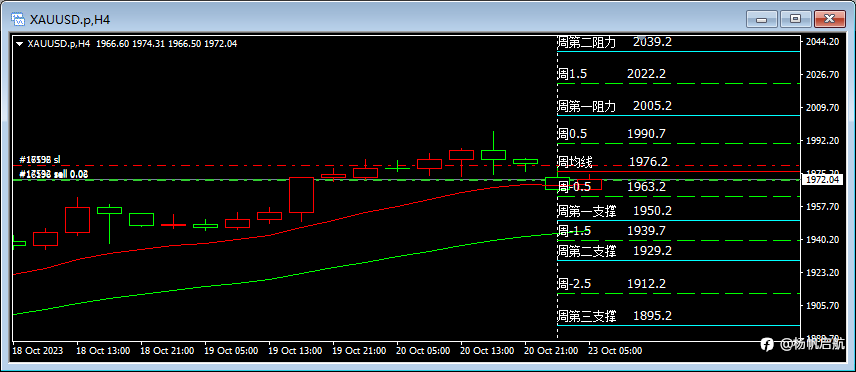Minimize the XAUUSD.p,H4 chart window
This screenshot has width=856, height=372.
(x=762, y=19)
